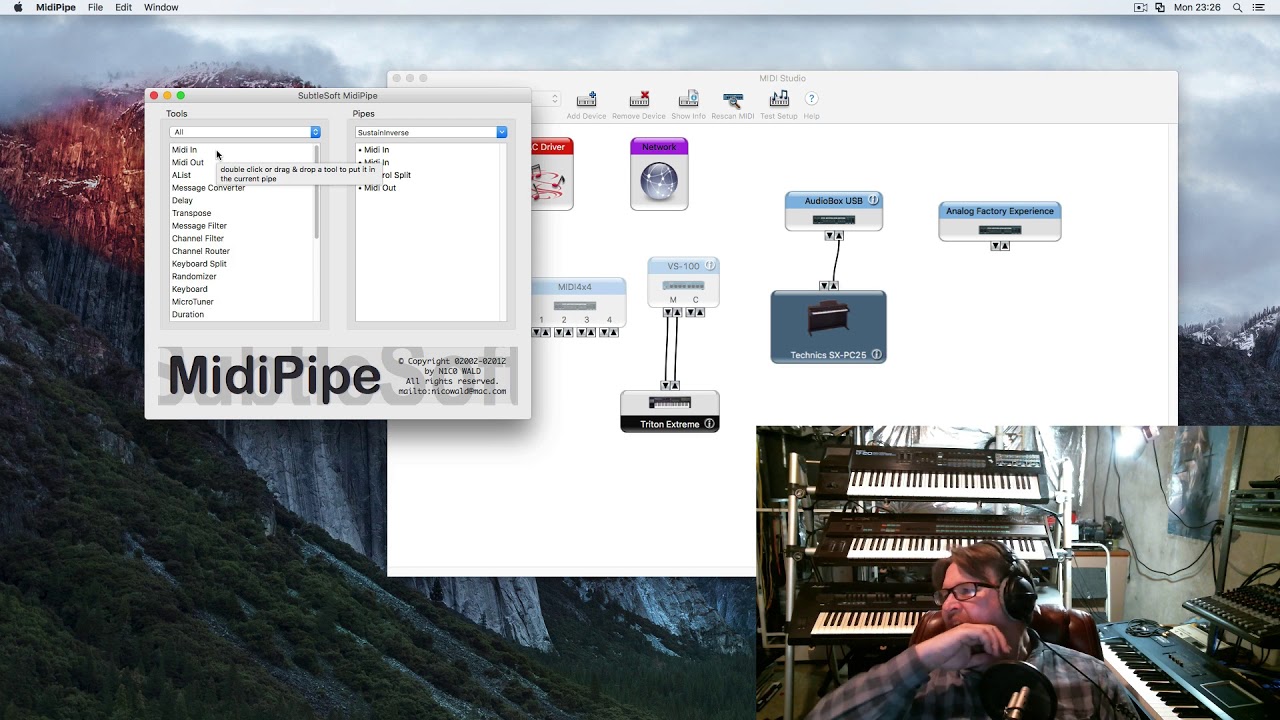The width and height of the screenshot is (1280, 720).
Task: Open Notification Center in menu bar
Action: 1258,7
